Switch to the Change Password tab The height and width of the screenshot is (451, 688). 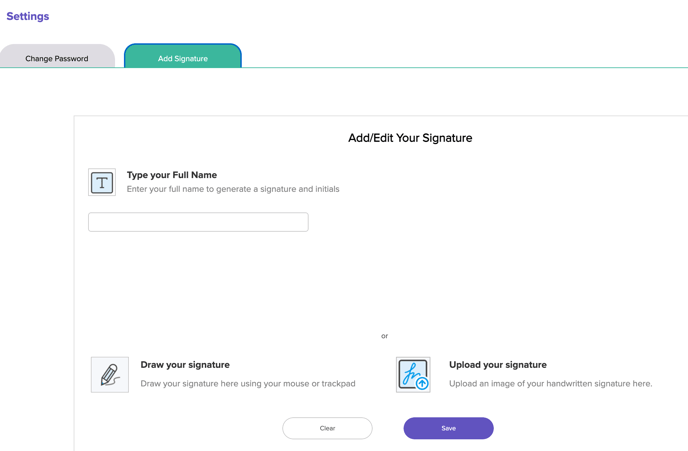57,58
